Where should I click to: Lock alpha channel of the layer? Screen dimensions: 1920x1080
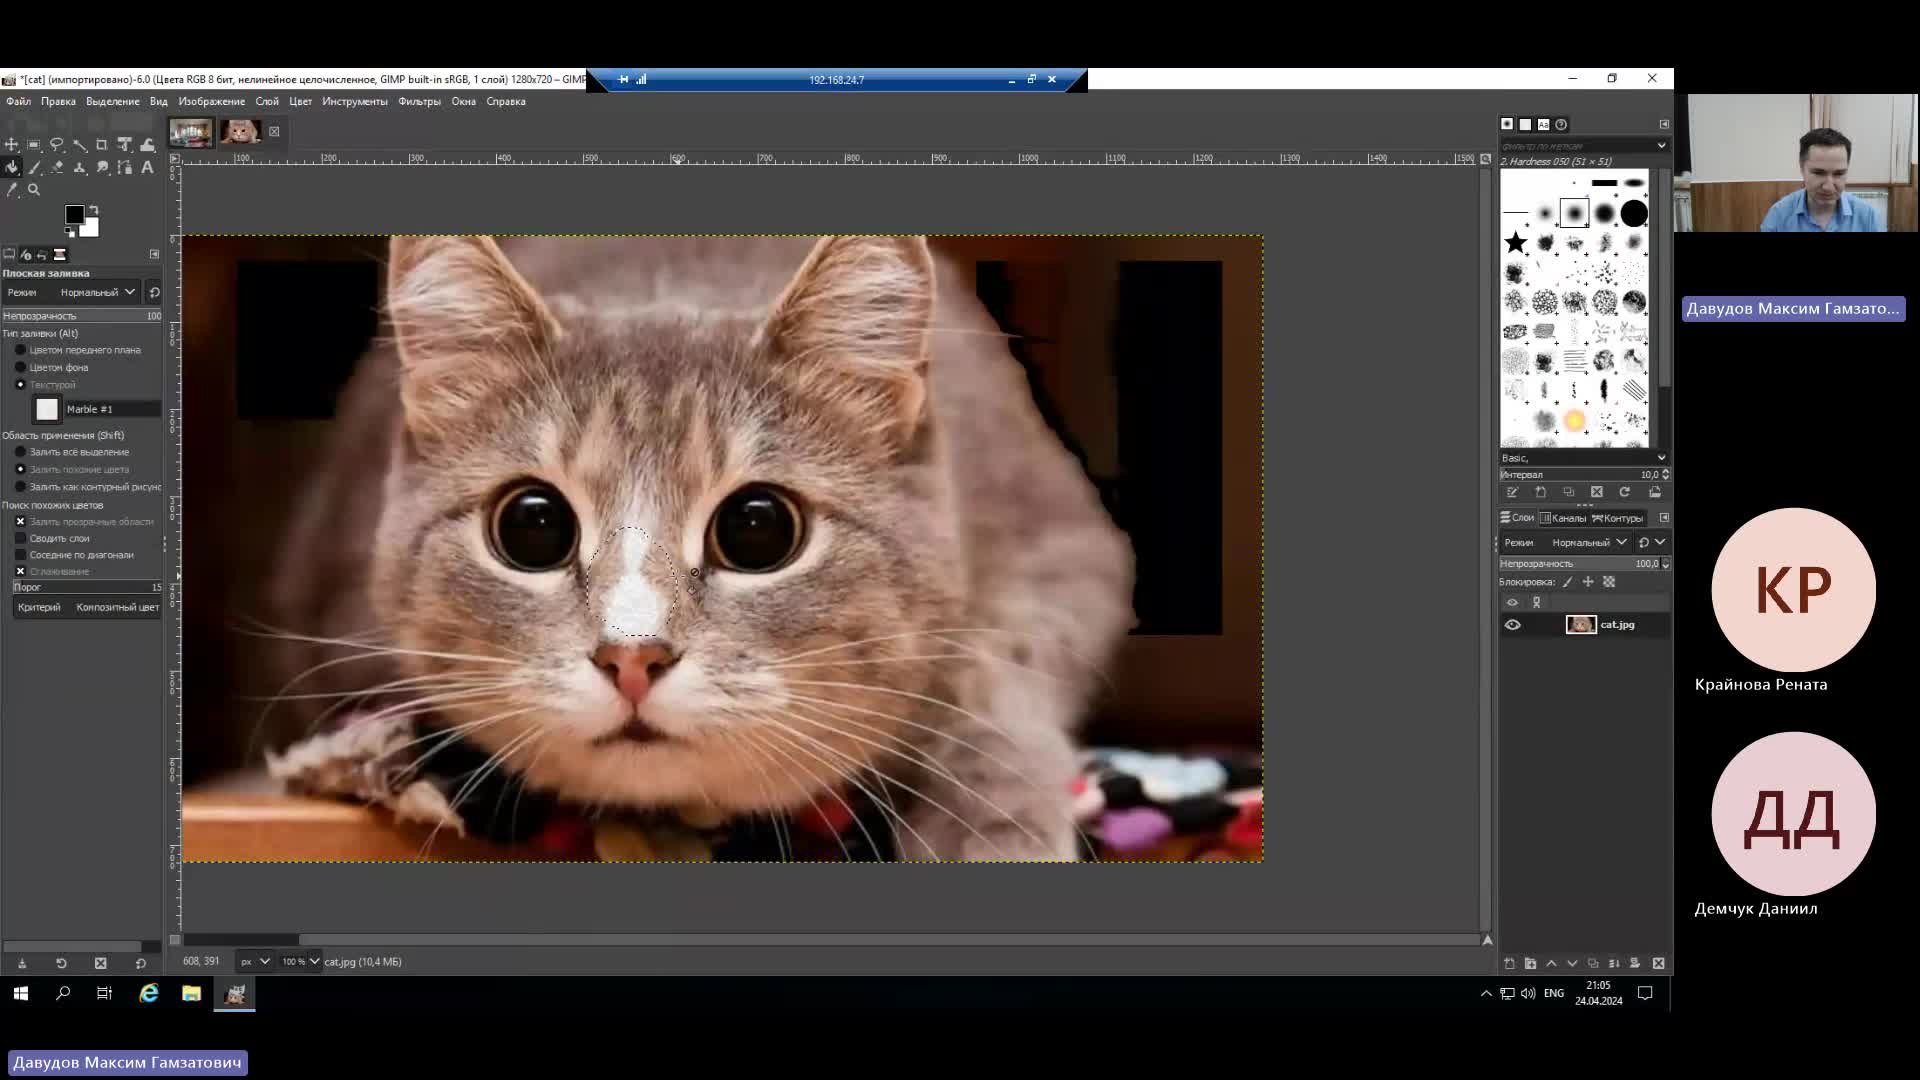[1609, 582]
